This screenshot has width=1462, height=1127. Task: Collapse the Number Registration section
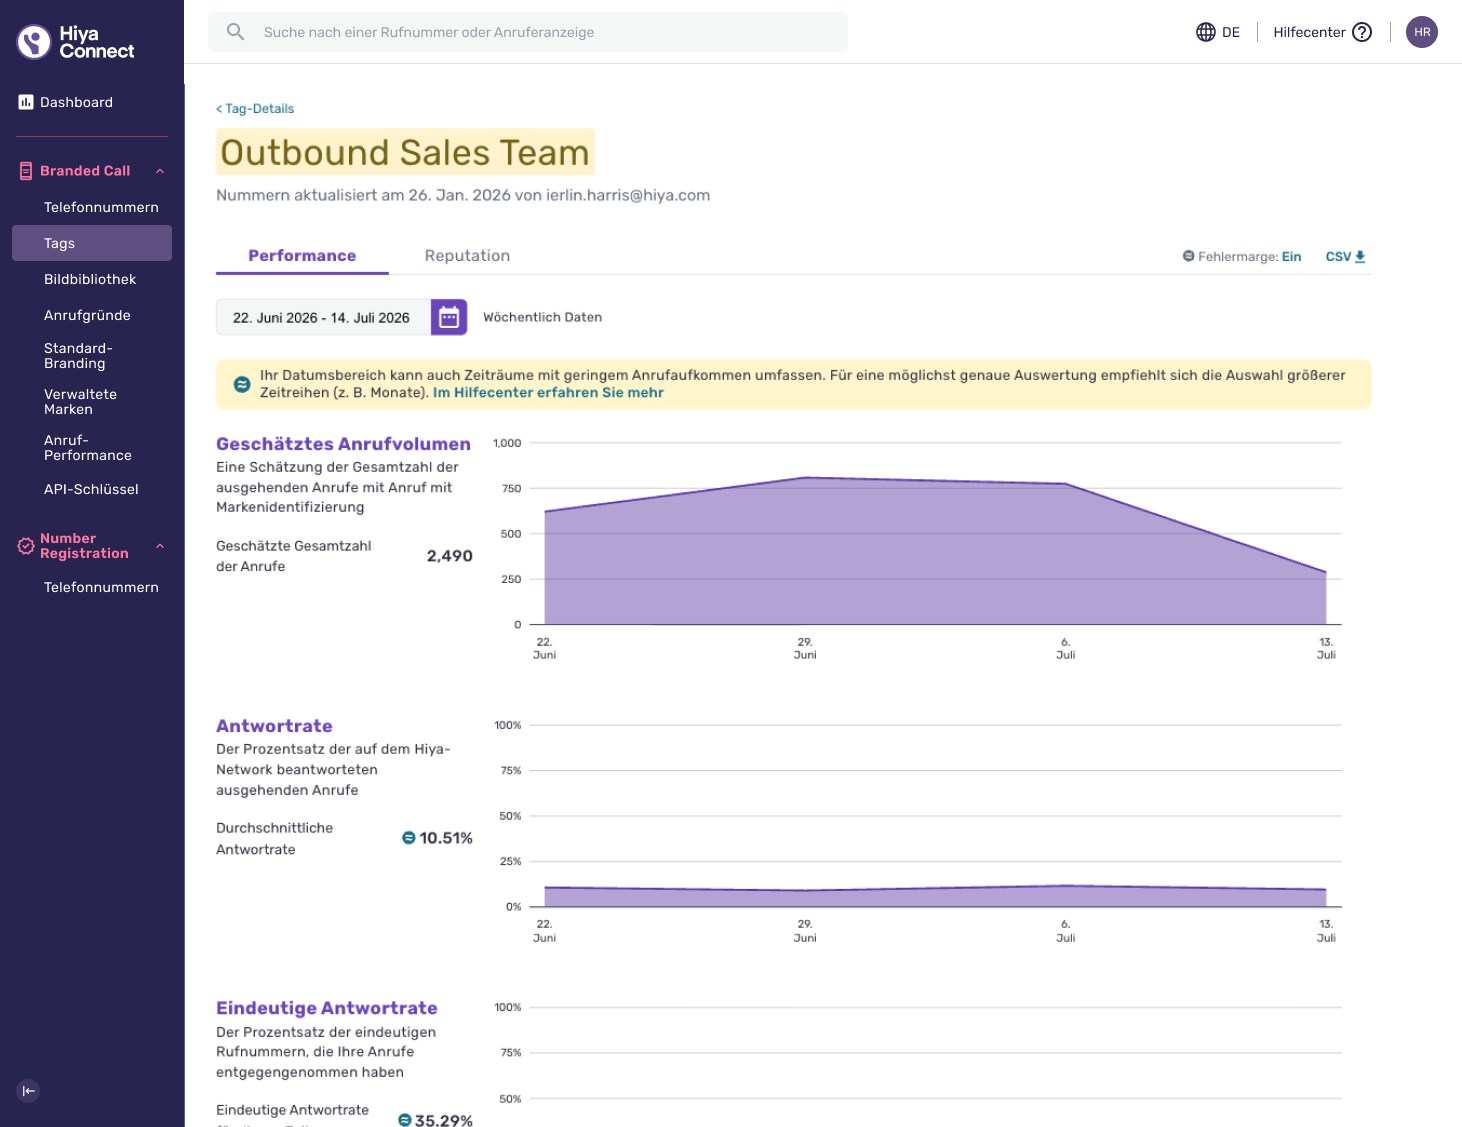[x=160, y=546]
